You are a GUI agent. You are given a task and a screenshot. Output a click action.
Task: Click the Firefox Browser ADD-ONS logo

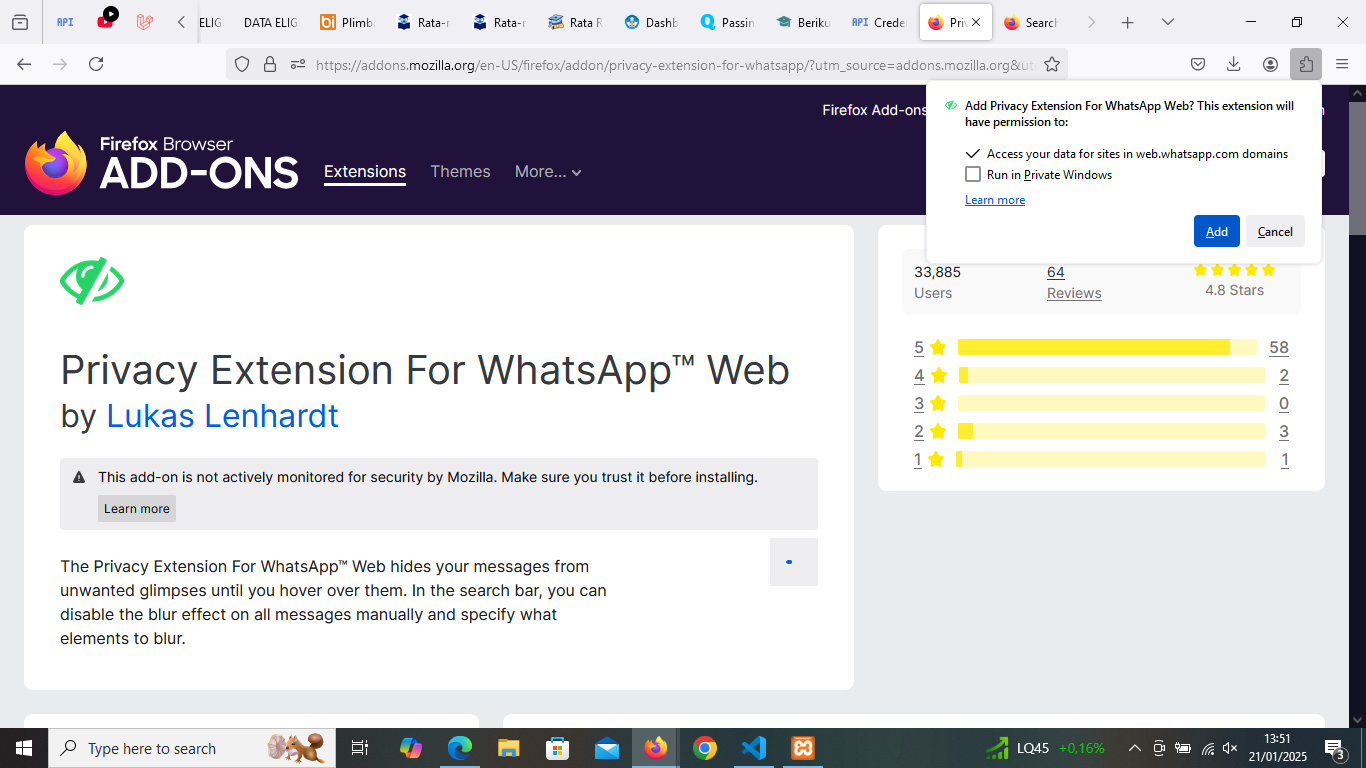[162, 163]
